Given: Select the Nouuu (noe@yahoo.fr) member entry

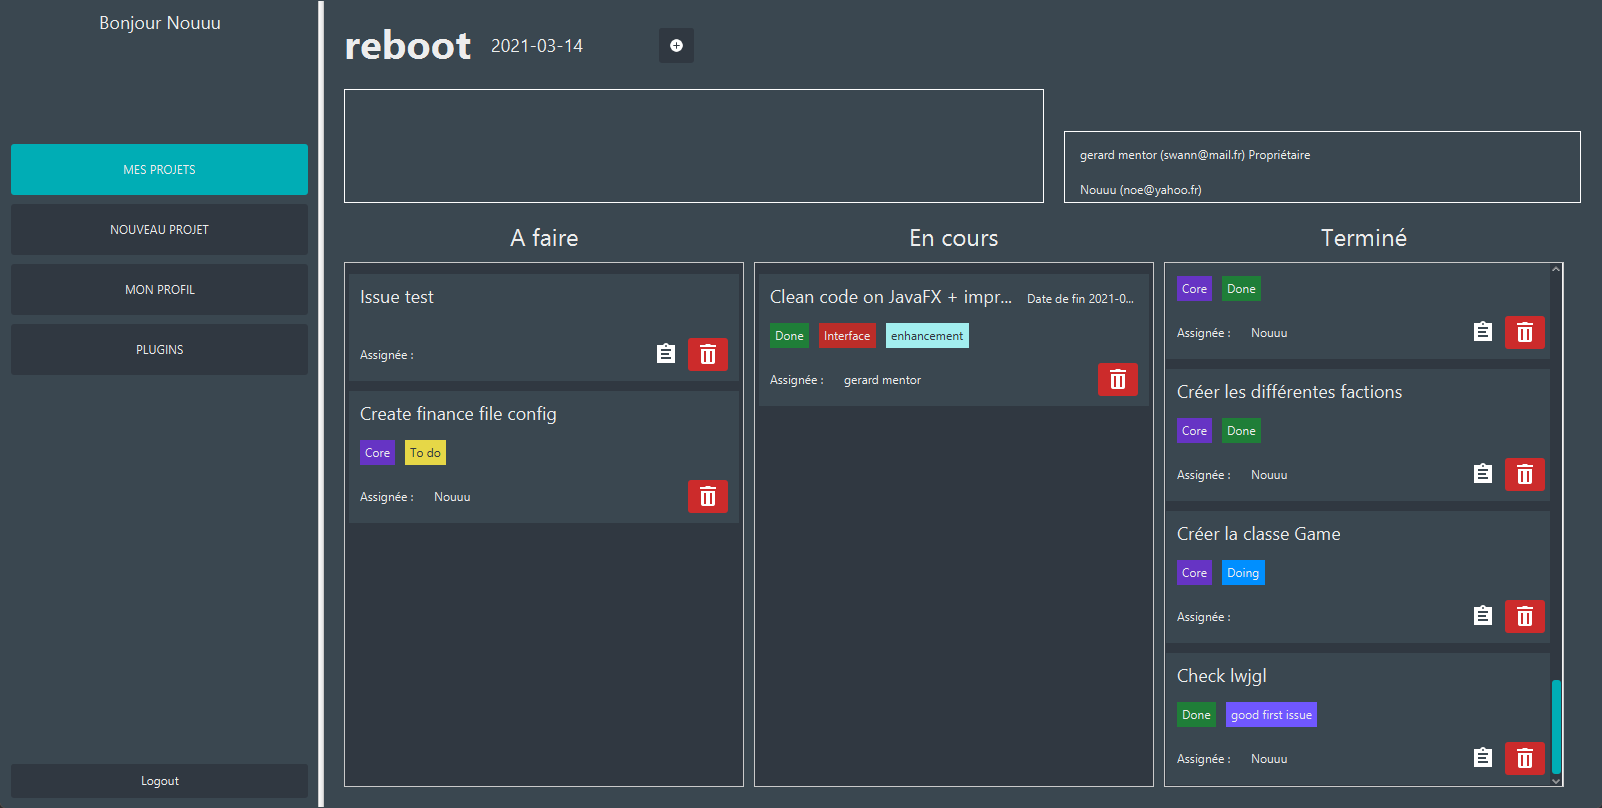Looking at the screenshot, I should [1141, 190].
